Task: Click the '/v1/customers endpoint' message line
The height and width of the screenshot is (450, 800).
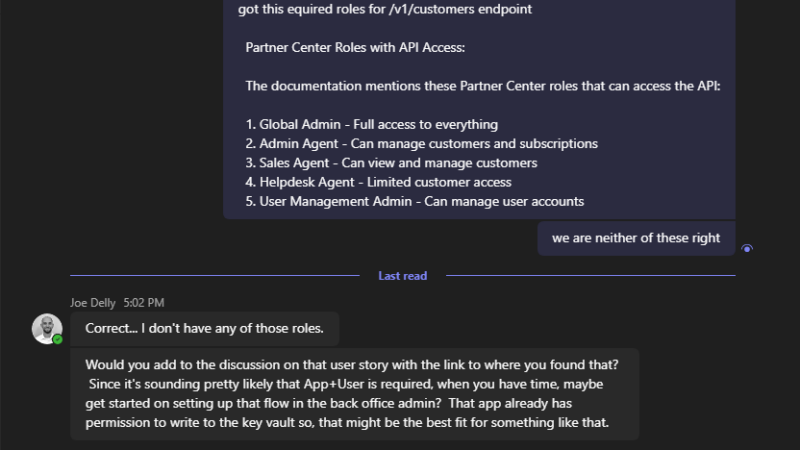Action: tap(385, 10)
